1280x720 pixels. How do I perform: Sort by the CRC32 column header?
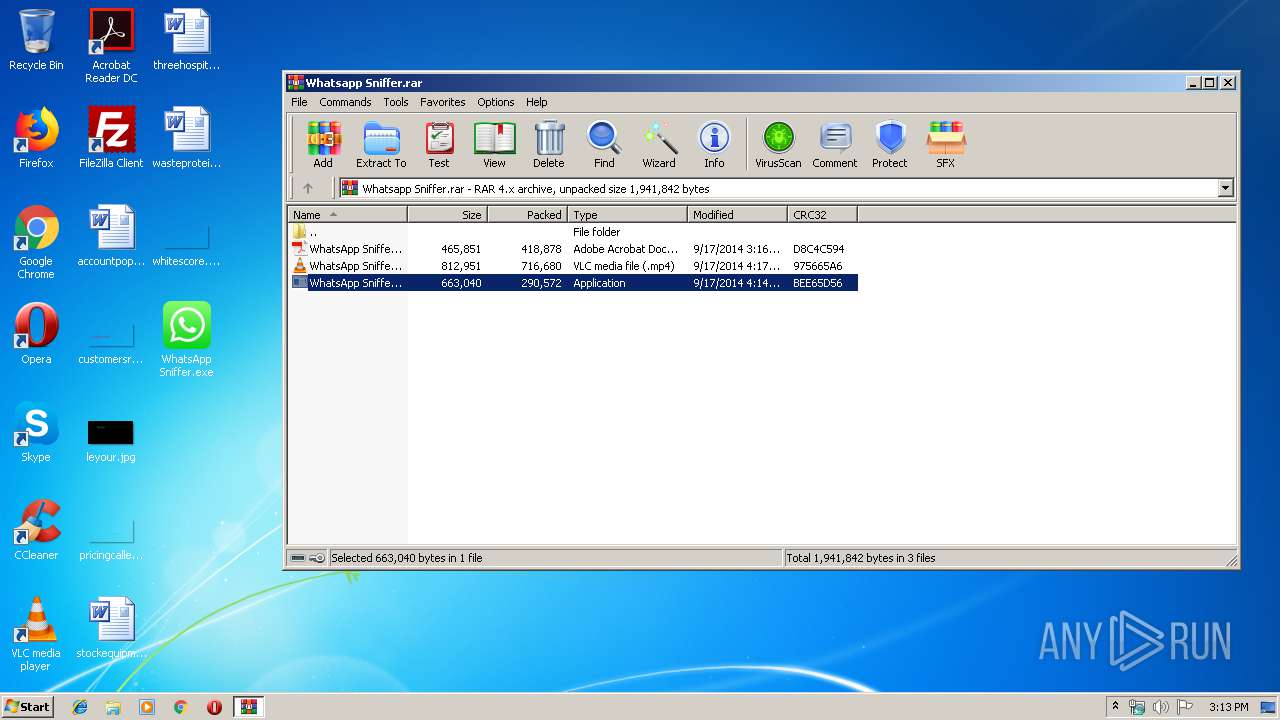[x=822, y=214]
